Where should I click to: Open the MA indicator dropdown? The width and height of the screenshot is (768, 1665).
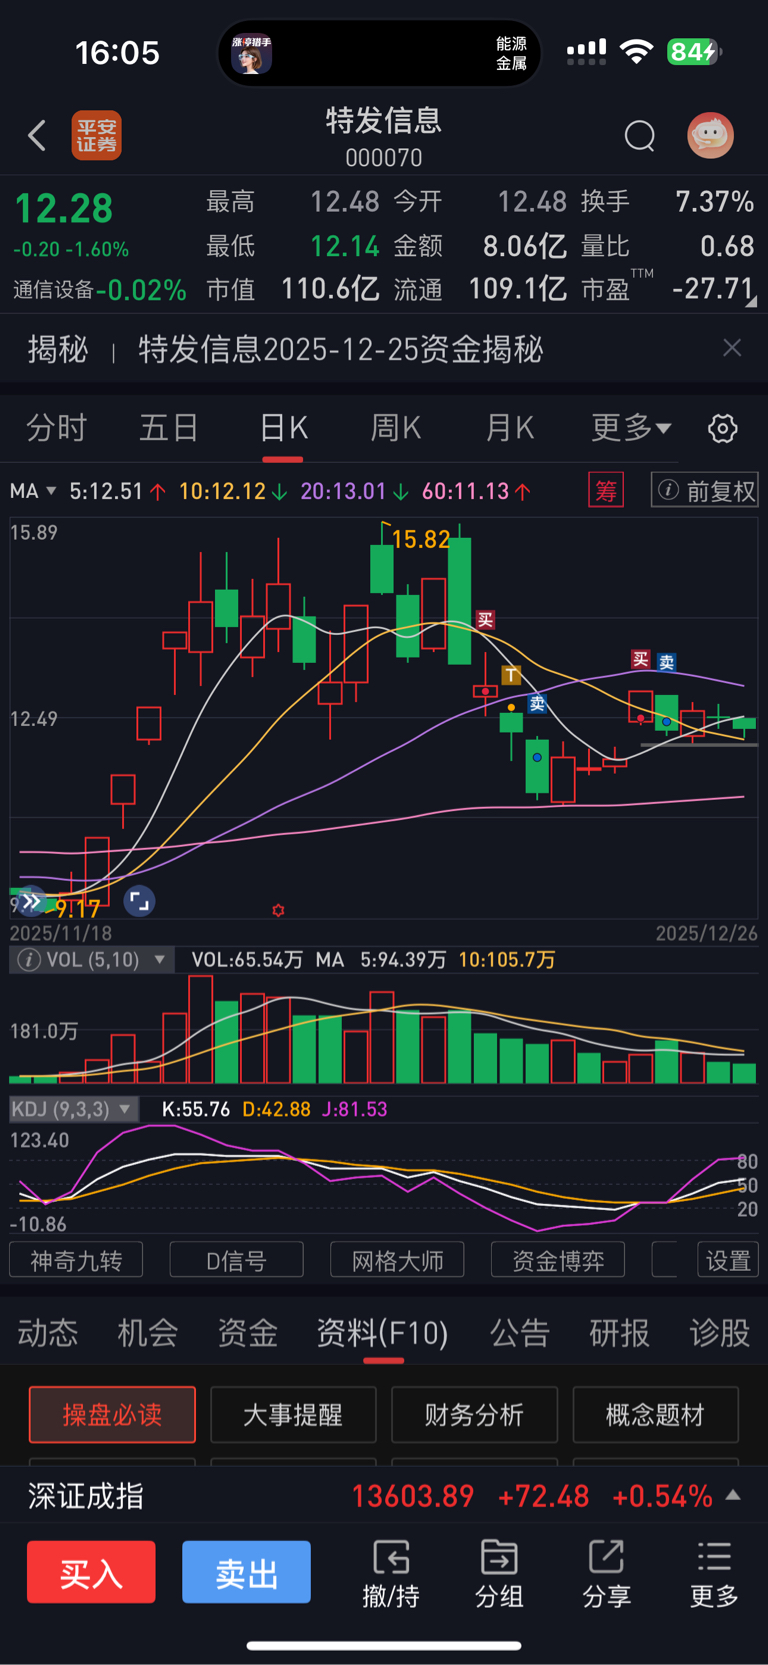click(33, 491)
